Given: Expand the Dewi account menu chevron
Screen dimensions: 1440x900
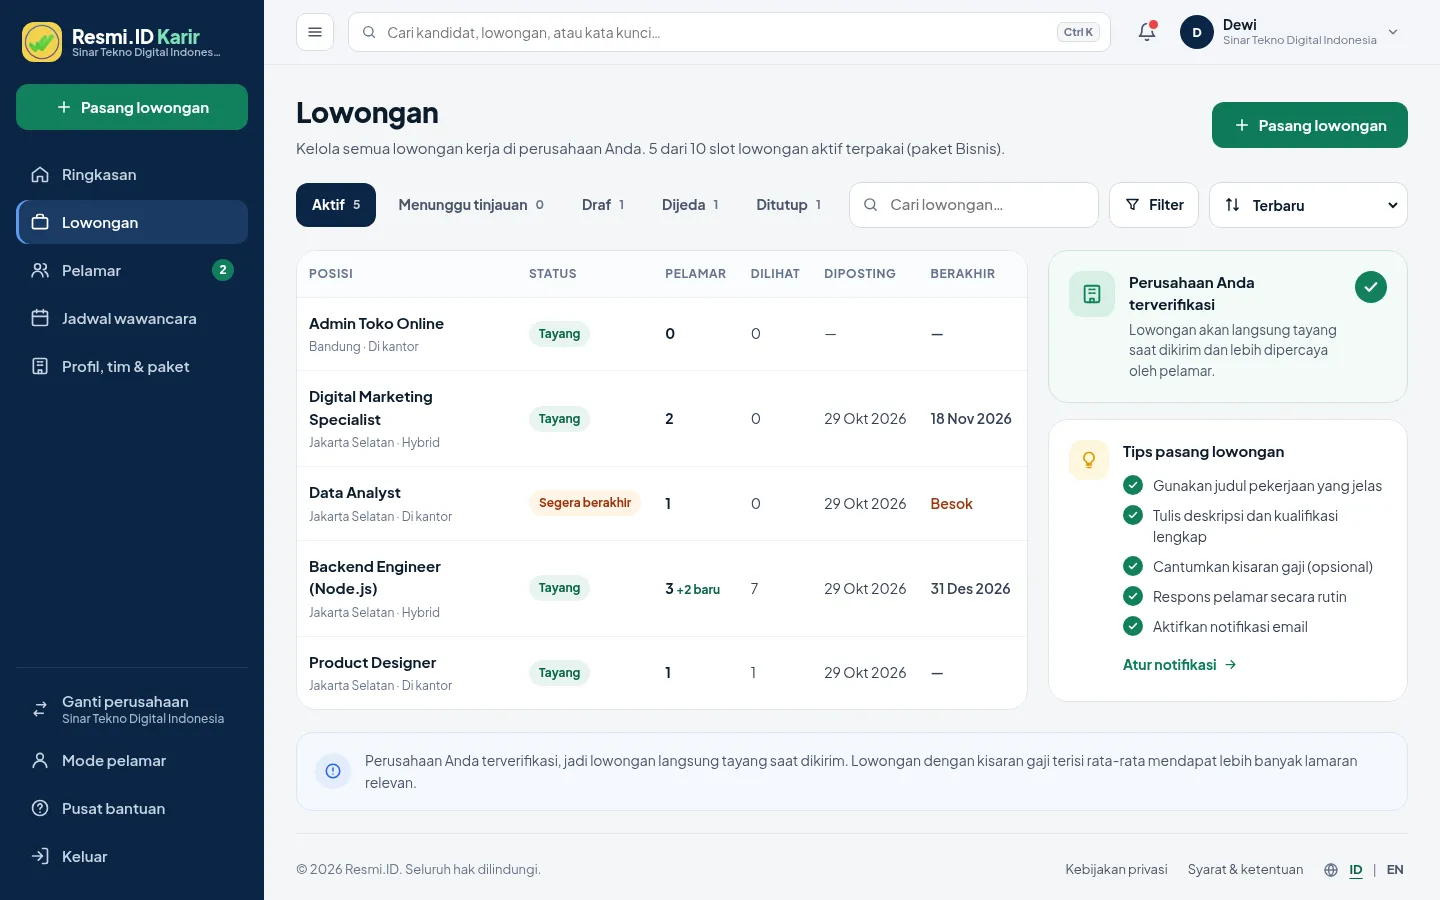Looking at the screenshot, I should pos(1393,32).
